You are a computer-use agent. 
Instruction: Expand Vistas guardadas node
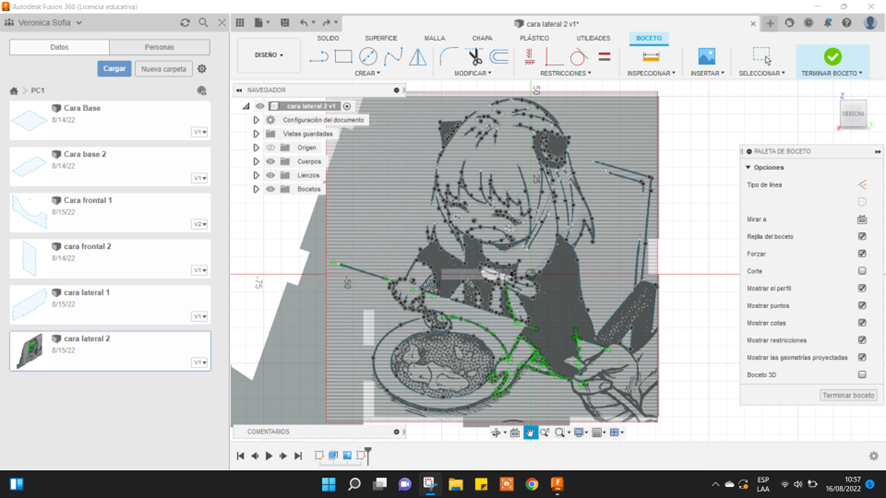click(256, 134)
